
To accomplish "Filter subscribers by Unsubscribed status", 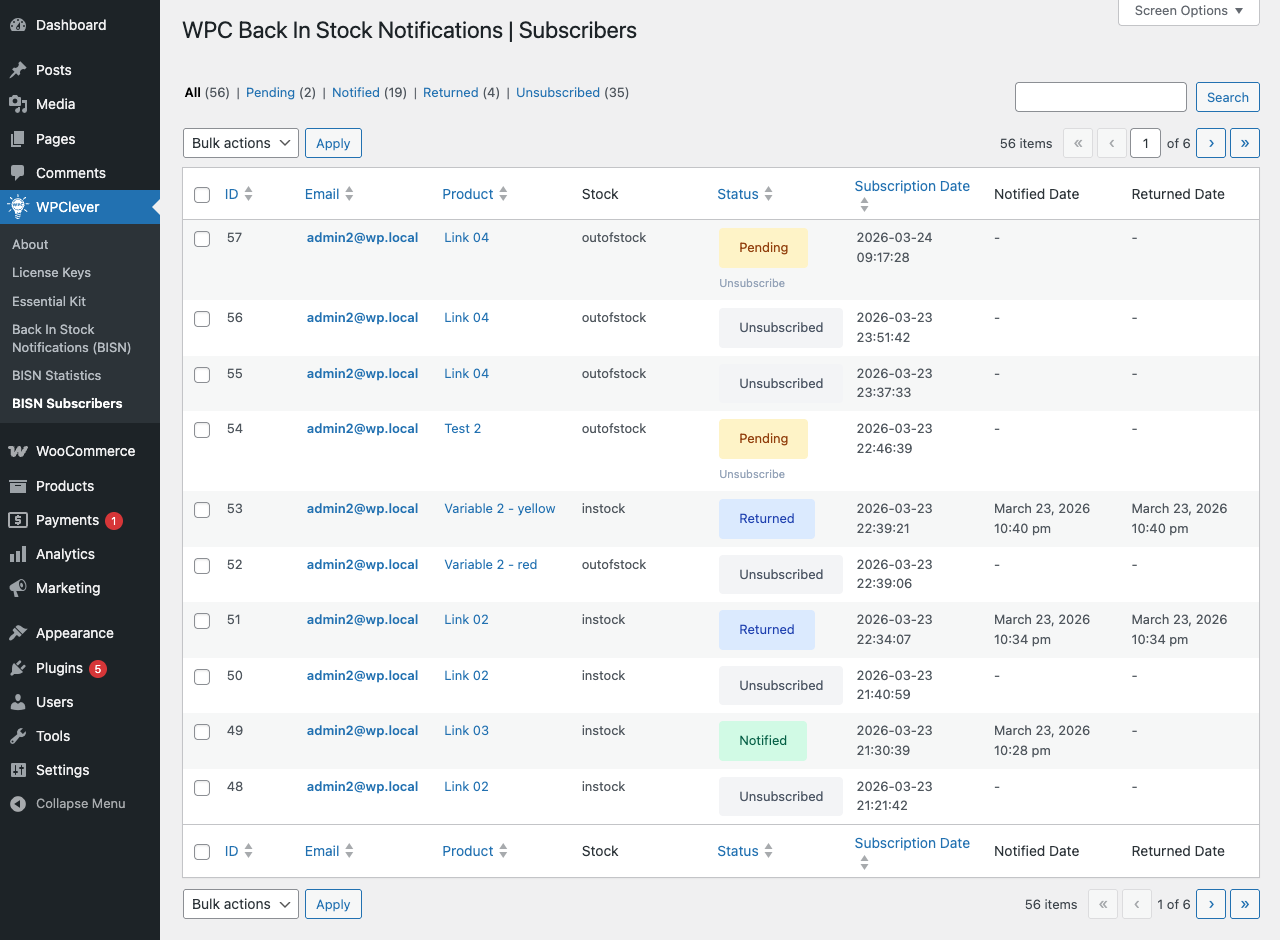I will point(557,93).
